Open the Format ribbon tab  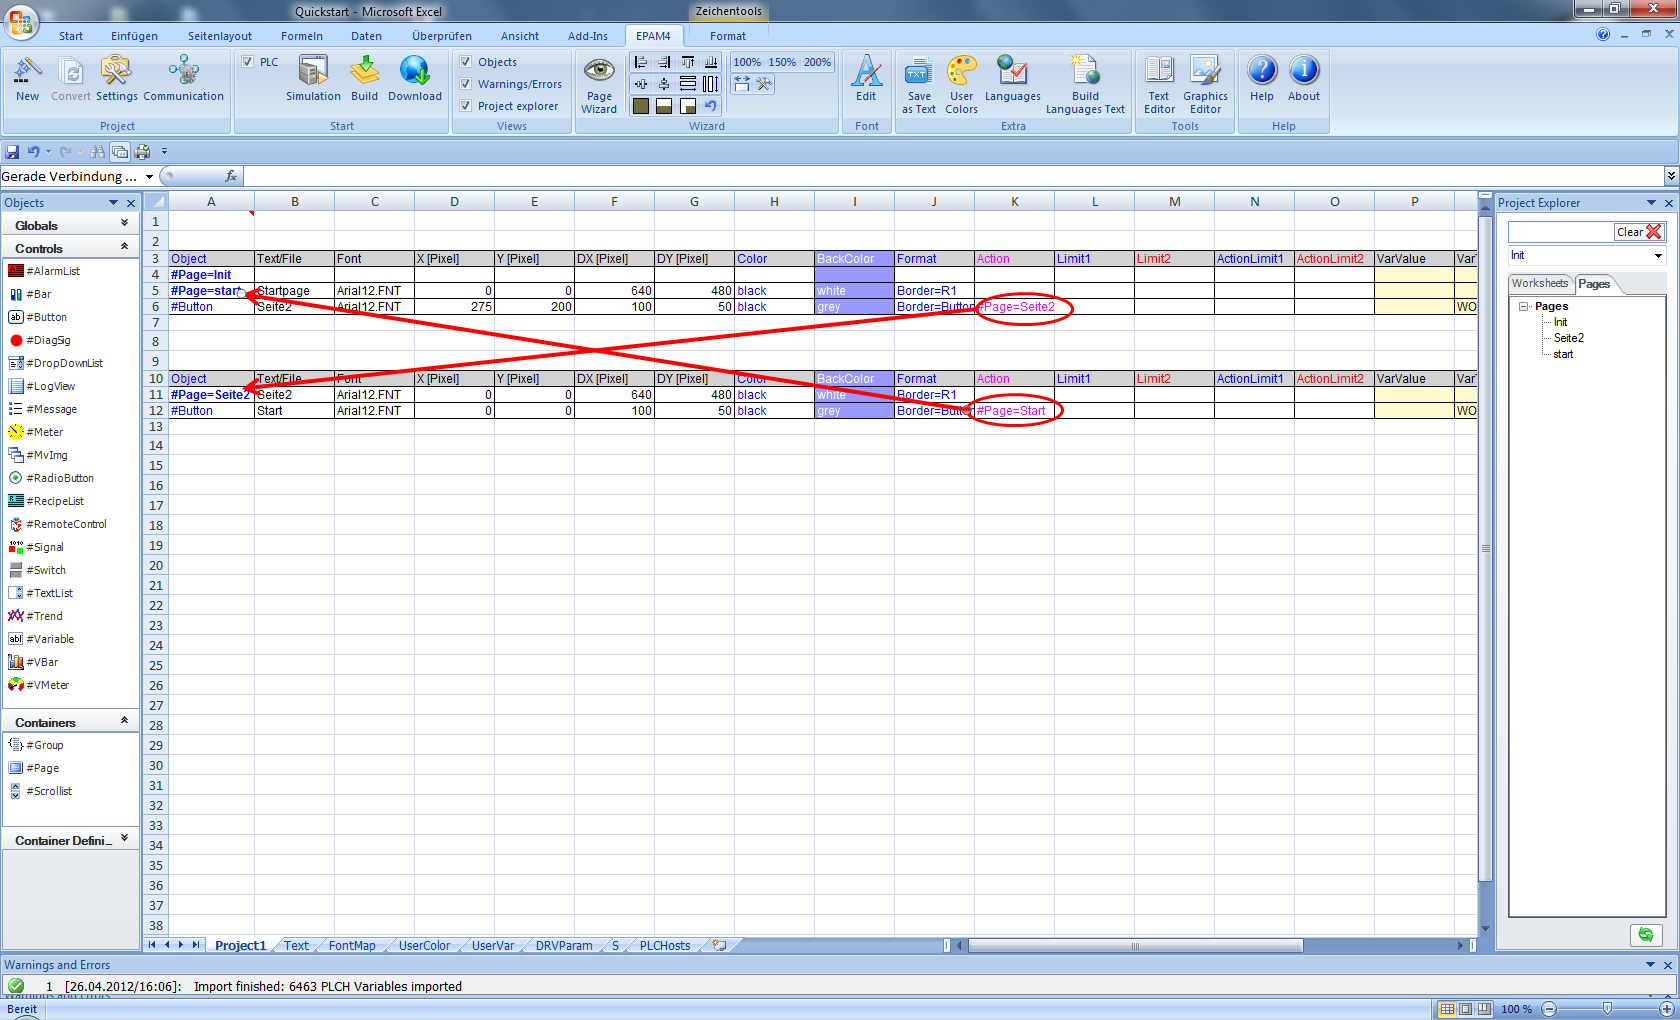[728, 36]
